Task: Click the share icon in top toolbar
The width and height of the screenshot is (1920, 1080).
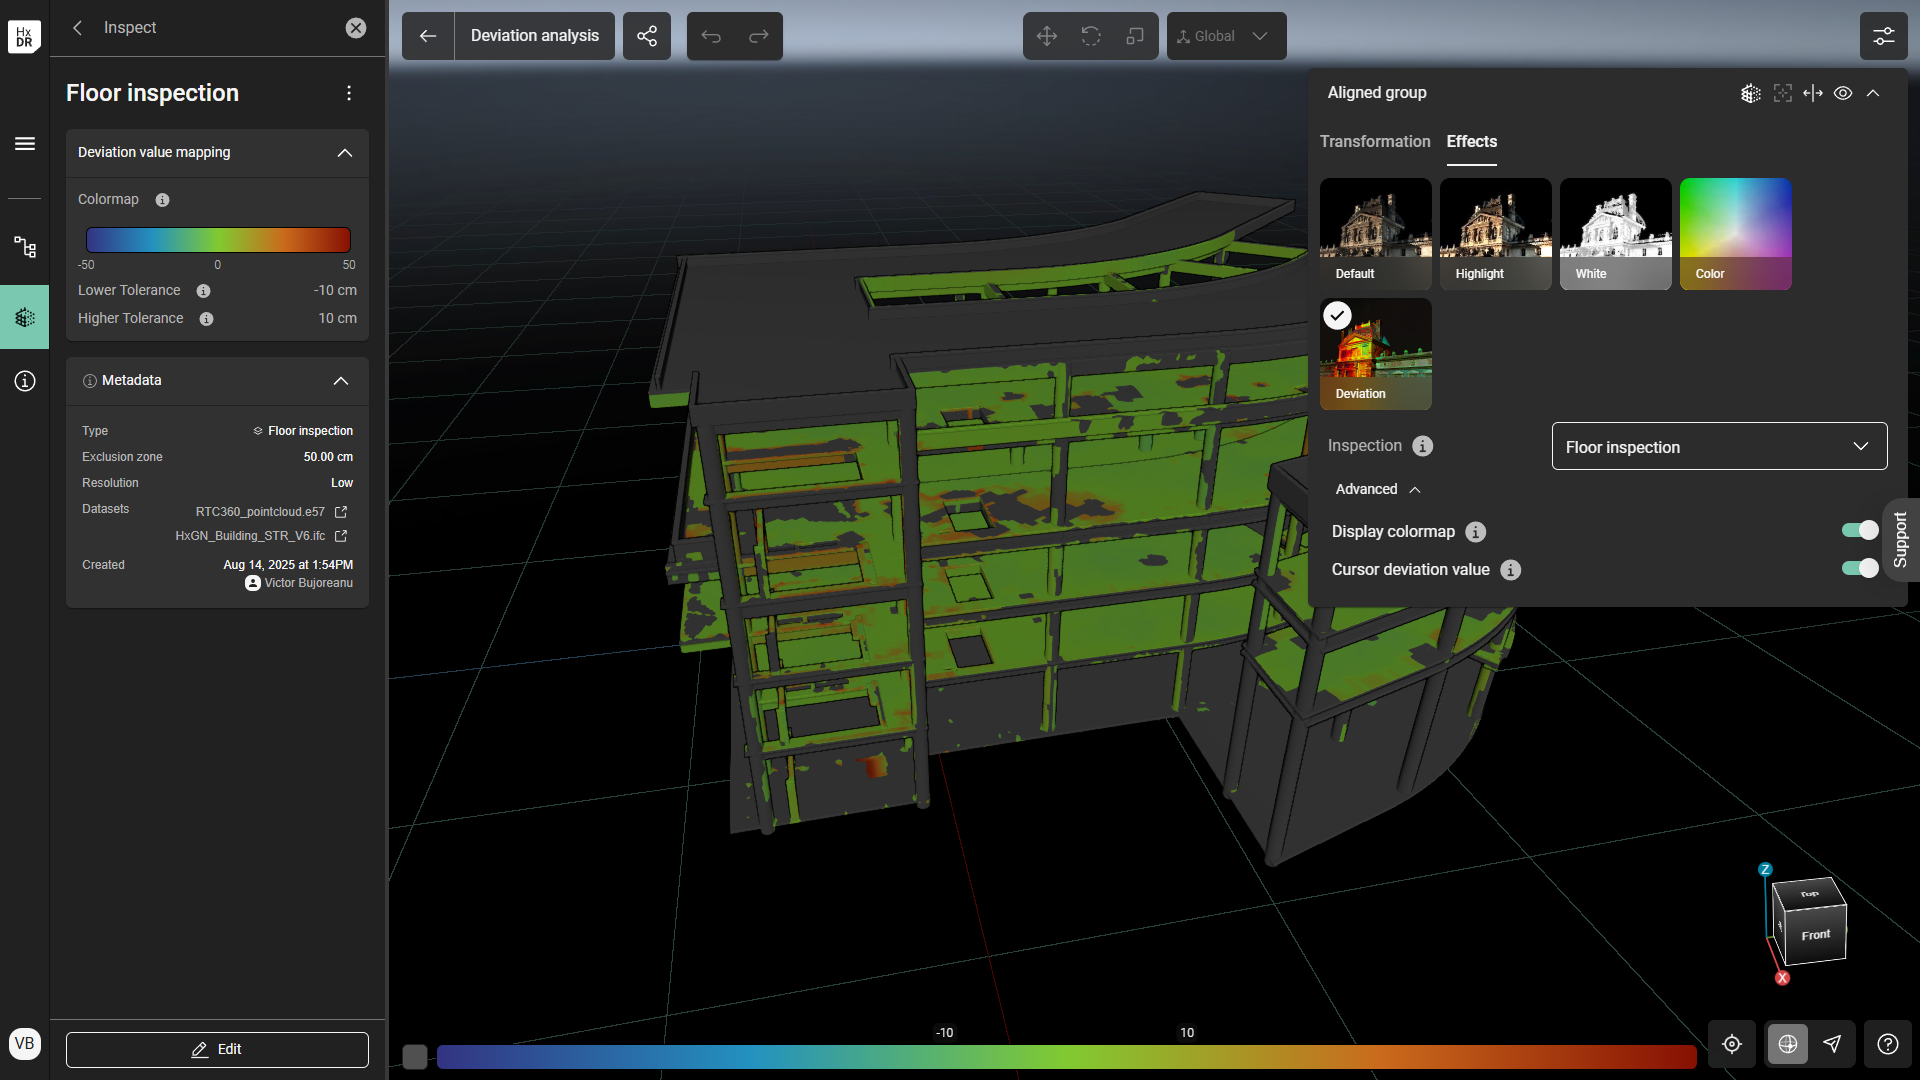Action: pos(647,36)
